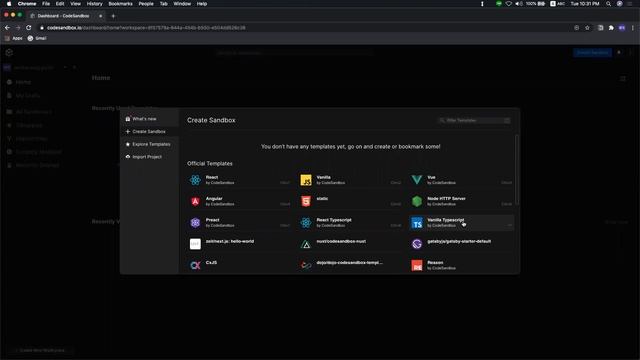Bookmark this page with the star icon
640x360 pixels.
pyautogui.click(x=587, y=28)
